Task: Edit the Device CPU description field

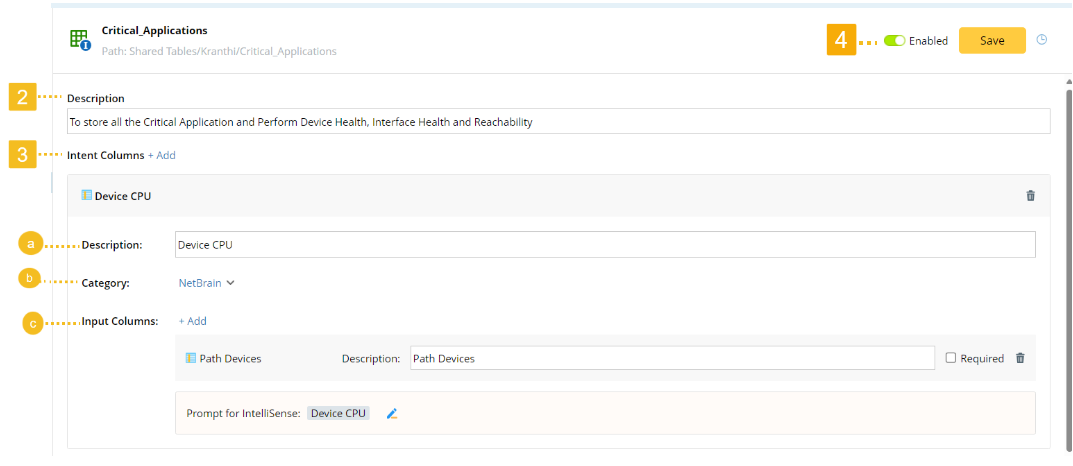Action: click(604, 244)
